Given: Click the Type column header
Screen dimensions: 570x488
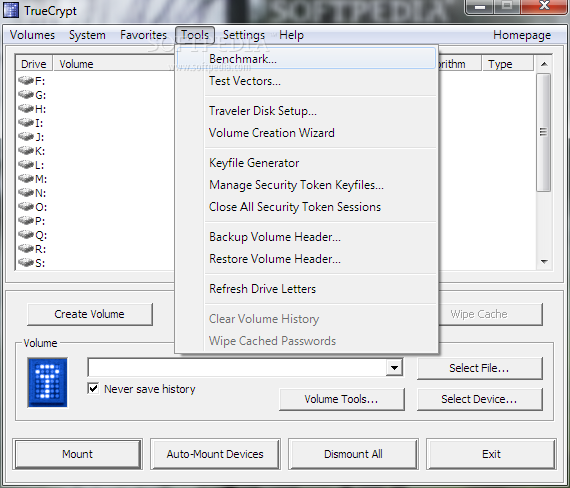Looking at the screenshot, I should point(508,64).
